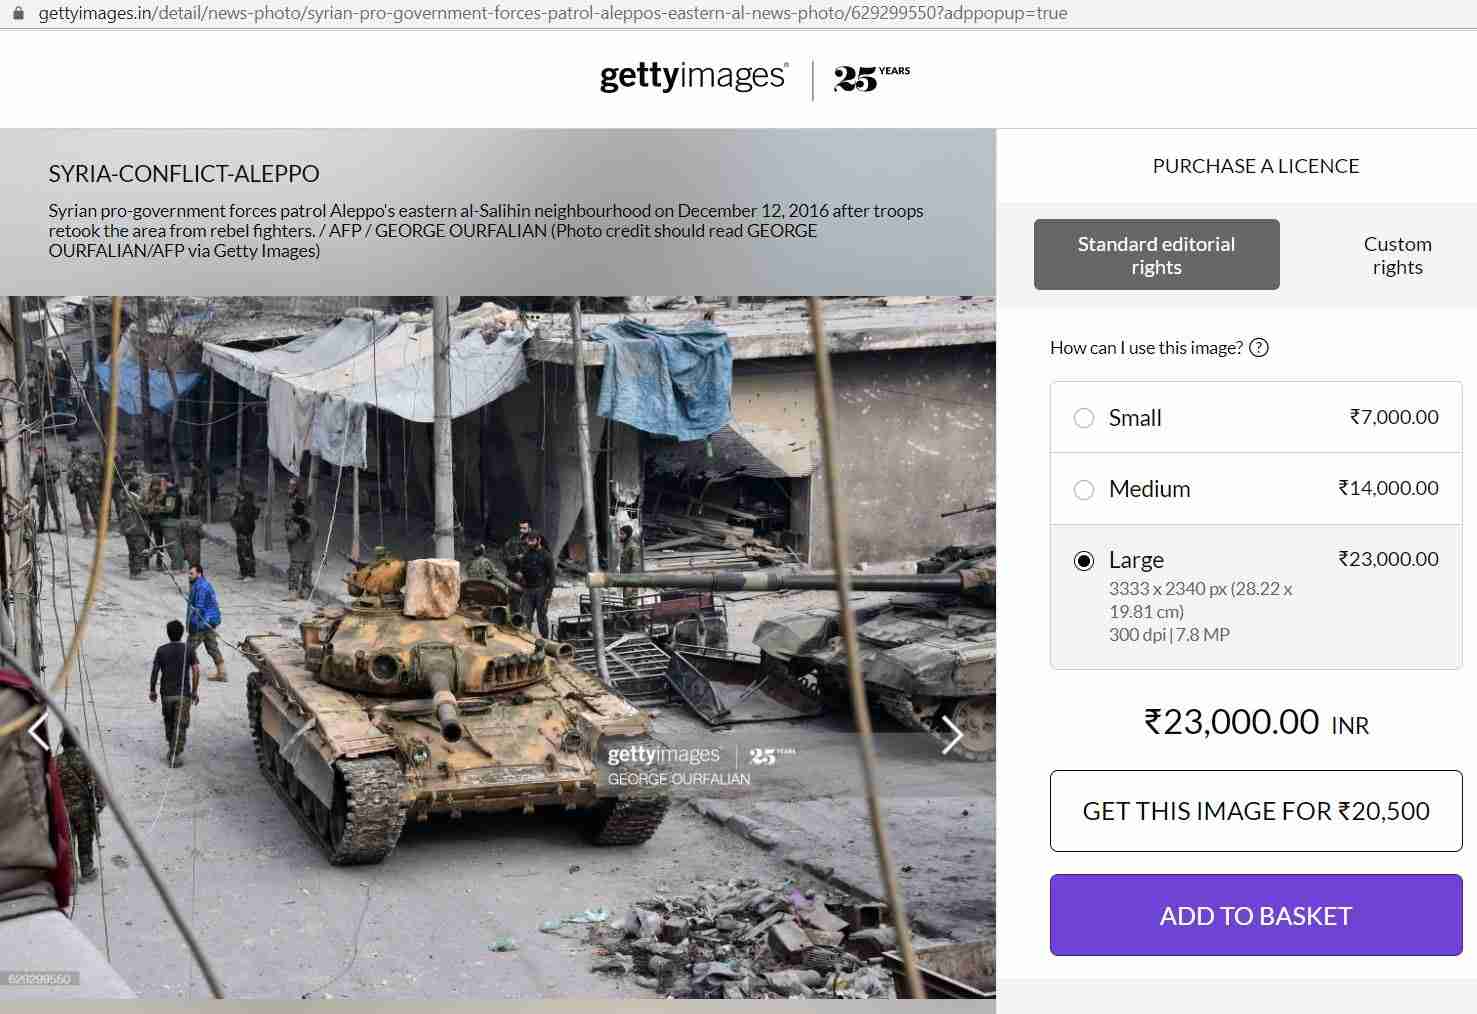
Task: Click the ADD TO BASKET button
Action: (x=1256, y=915)
